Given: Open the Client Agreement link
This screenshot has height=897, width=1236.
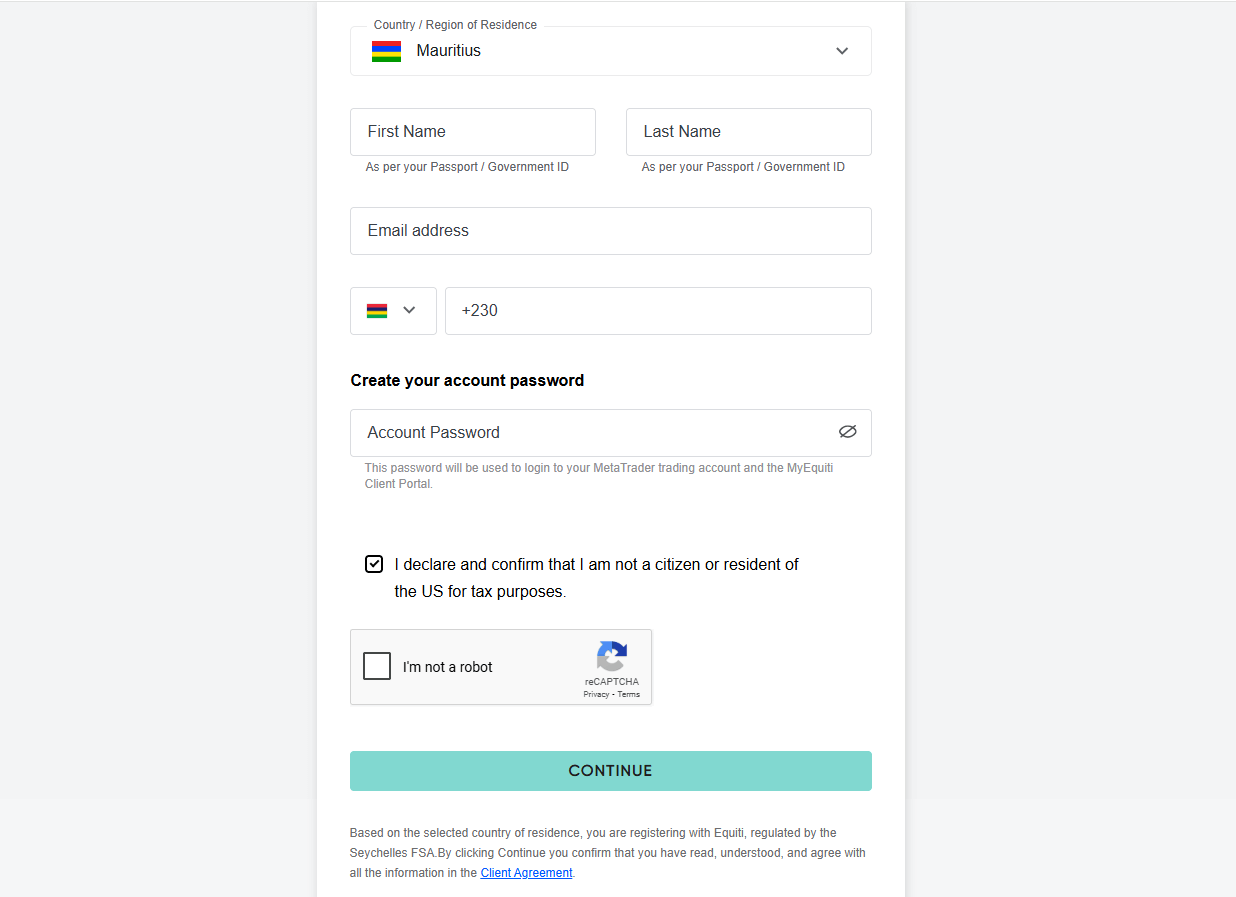Looking at the screenshot, I should coord(526,873).
